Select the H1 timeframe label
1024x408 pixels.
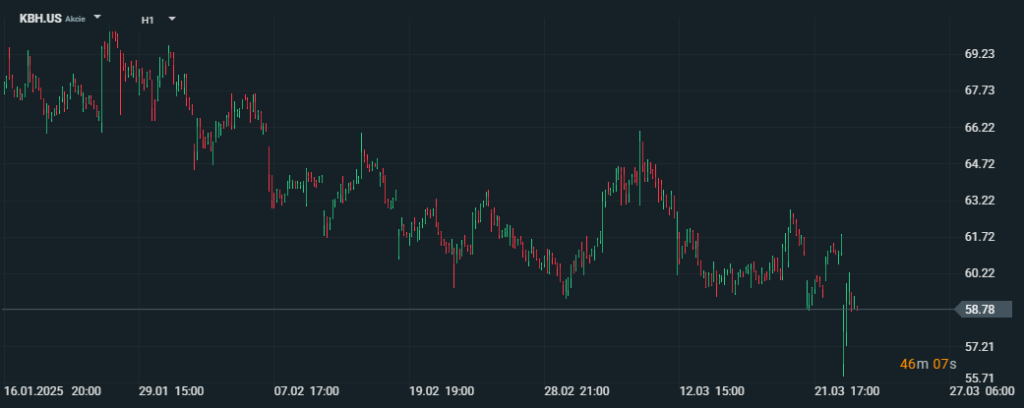coord(147,18)
